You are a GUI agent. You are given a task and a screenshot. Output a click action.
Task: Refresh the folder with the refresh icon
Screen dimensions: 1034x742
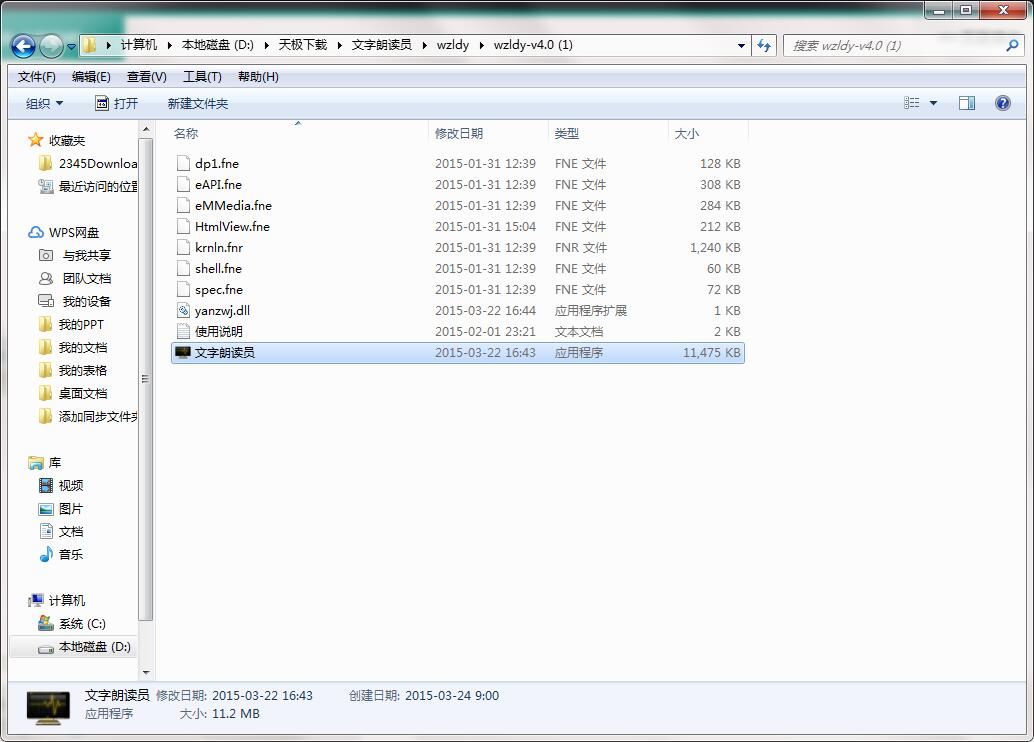coord(764,46)
